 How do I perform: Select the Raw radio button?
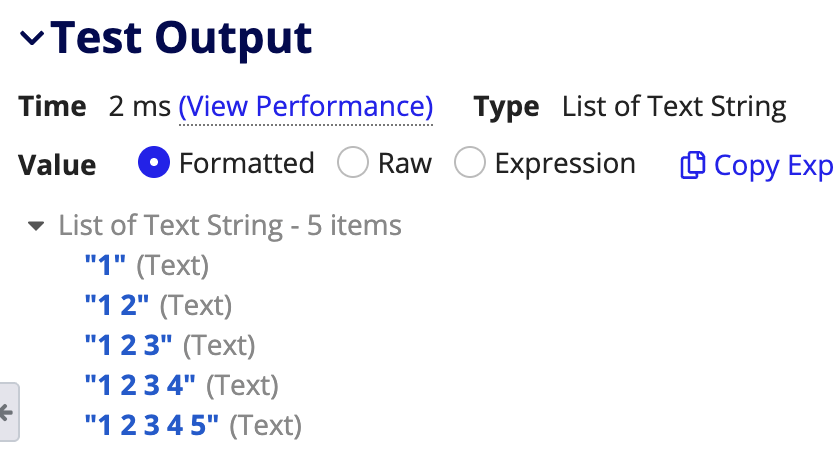click(x=353, y=162)
